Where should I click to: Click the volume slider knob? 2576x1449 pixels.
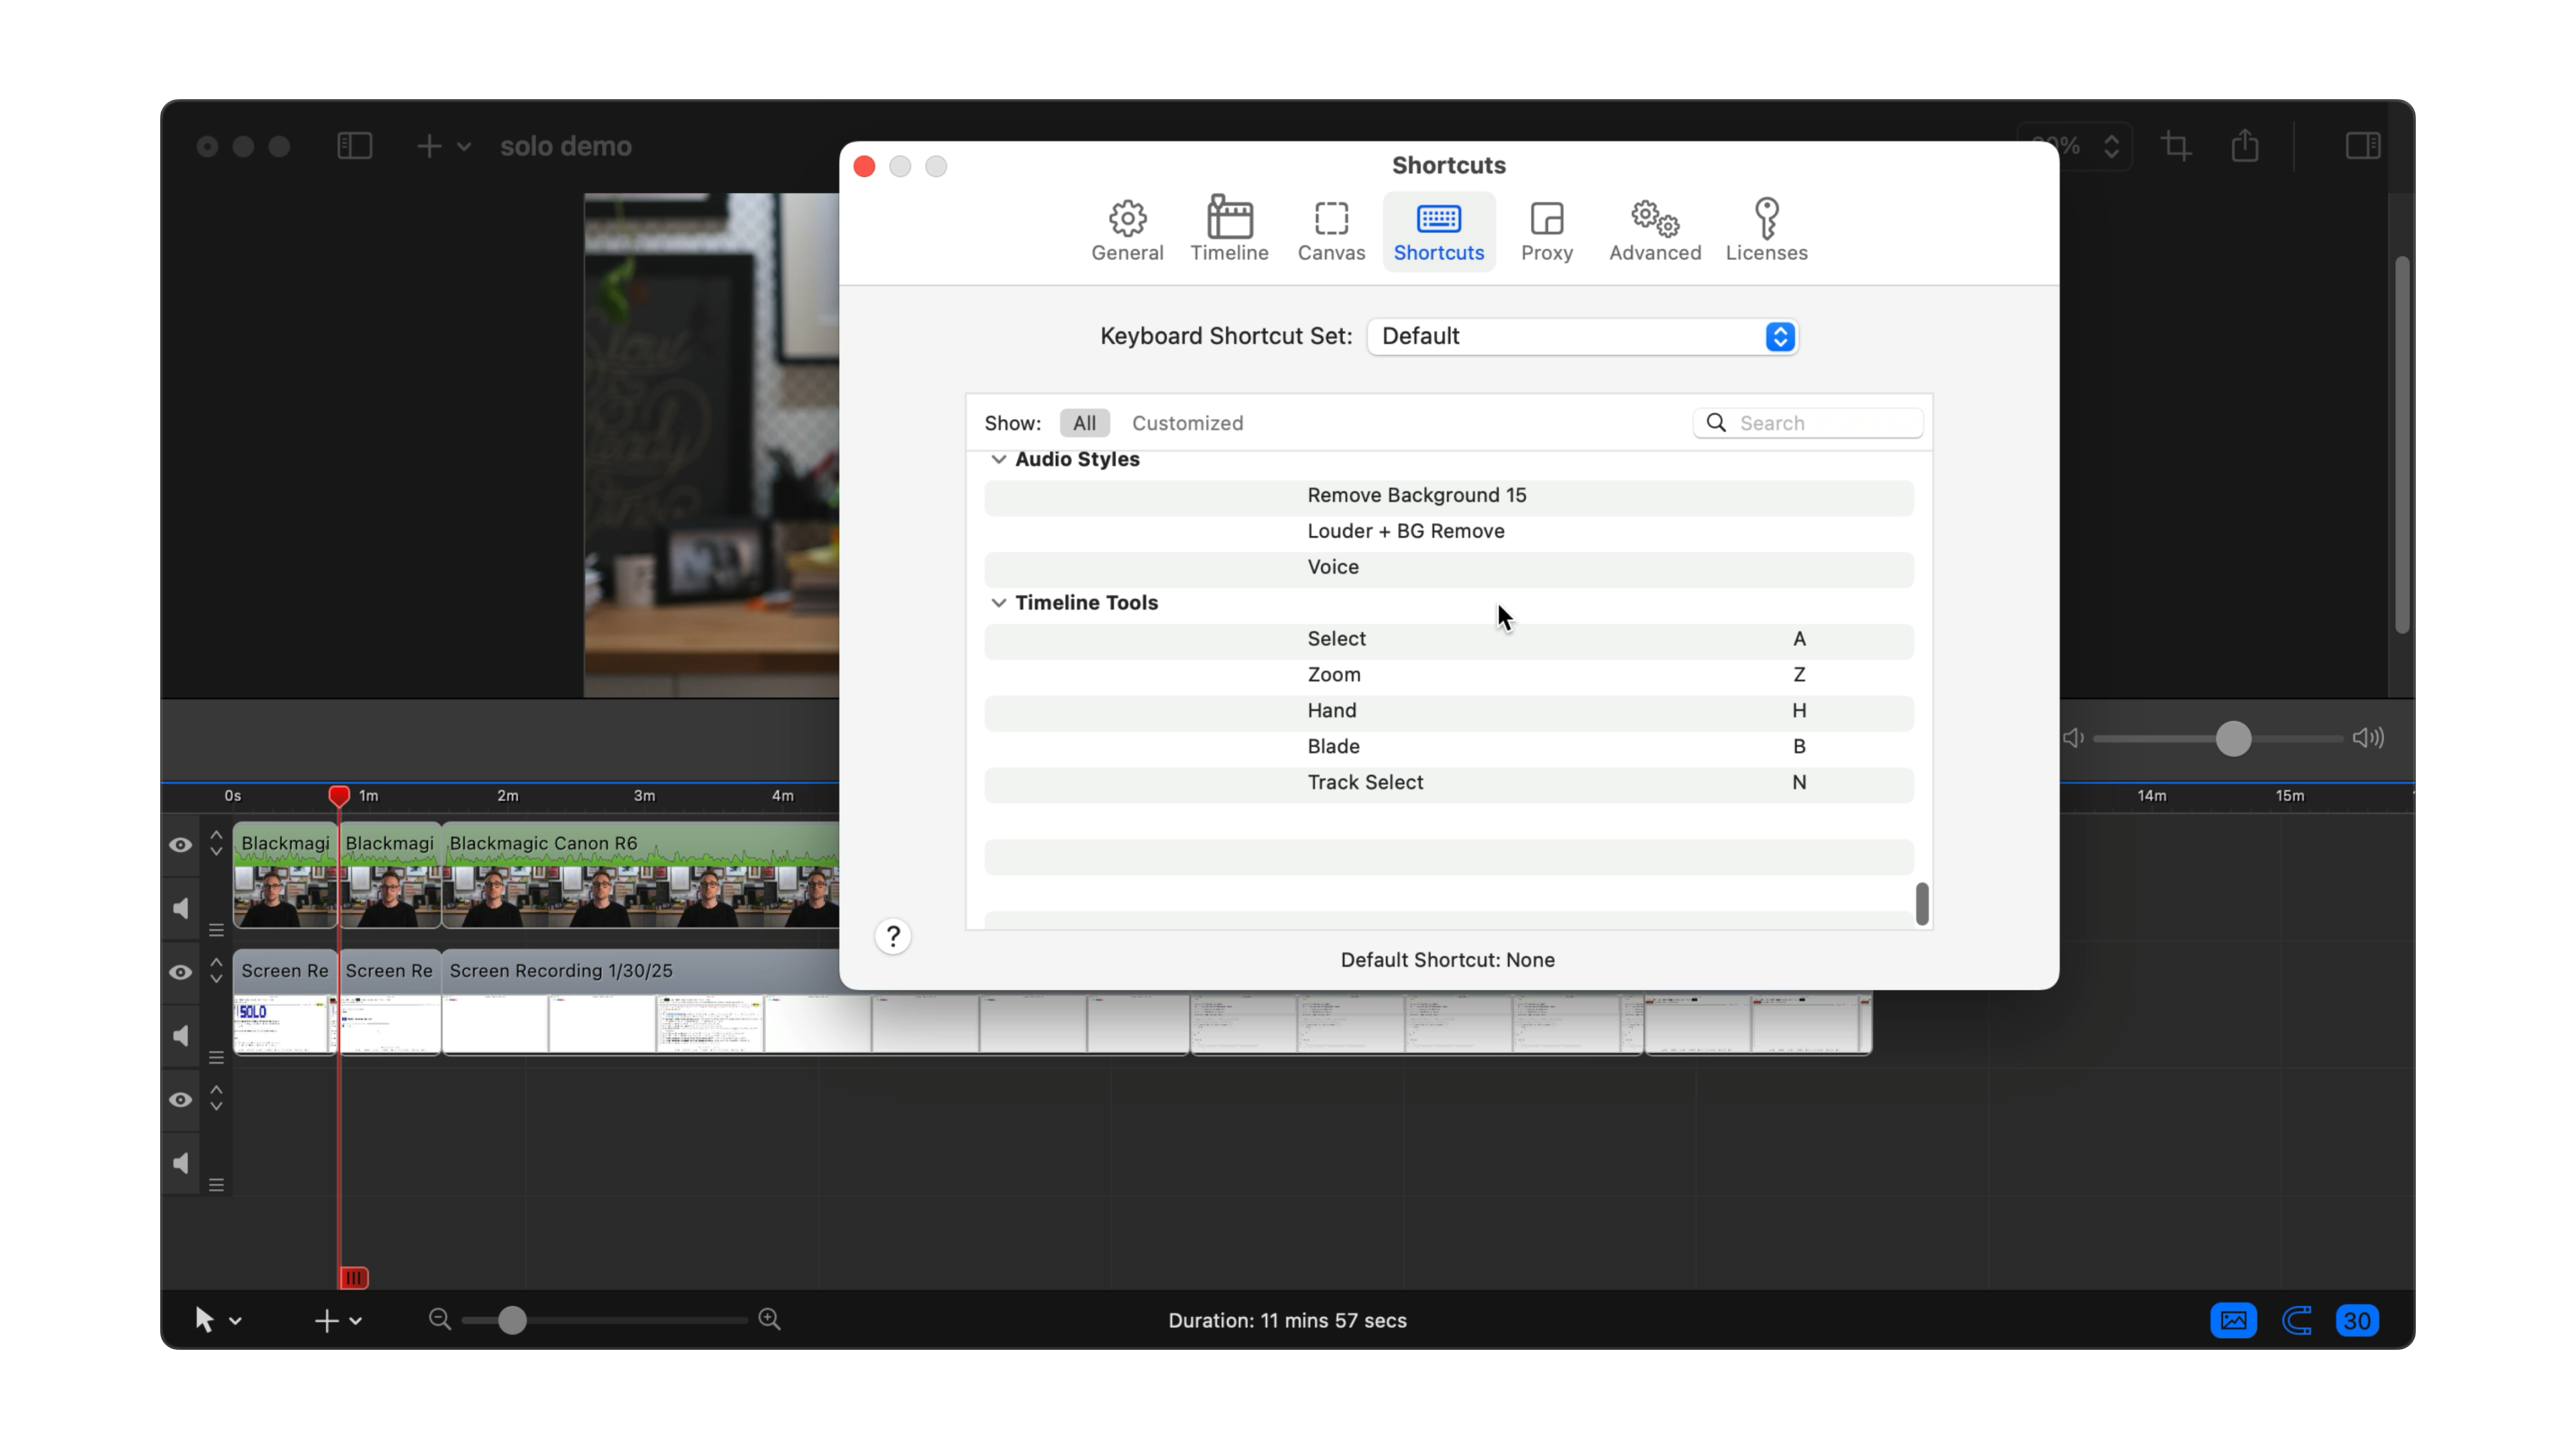click(x=2233, y=739)
